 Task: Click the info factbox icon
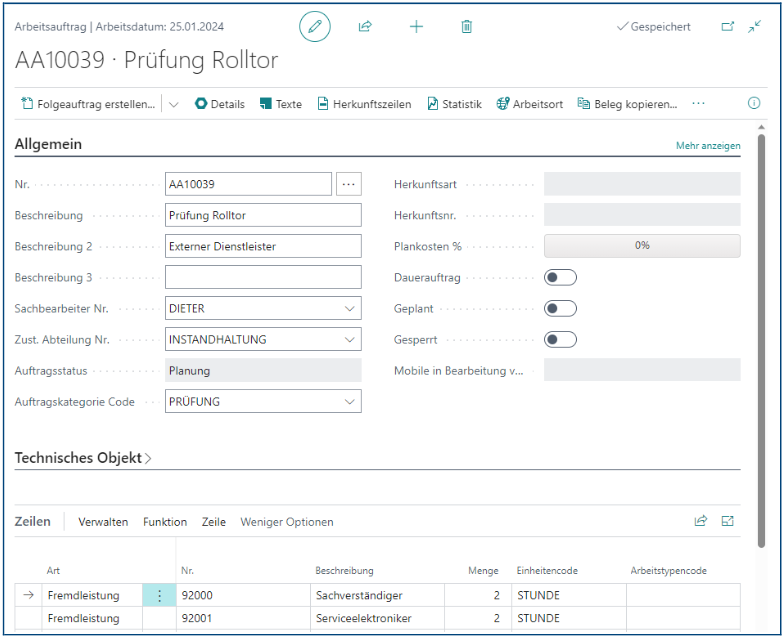(x=754, y=104)
